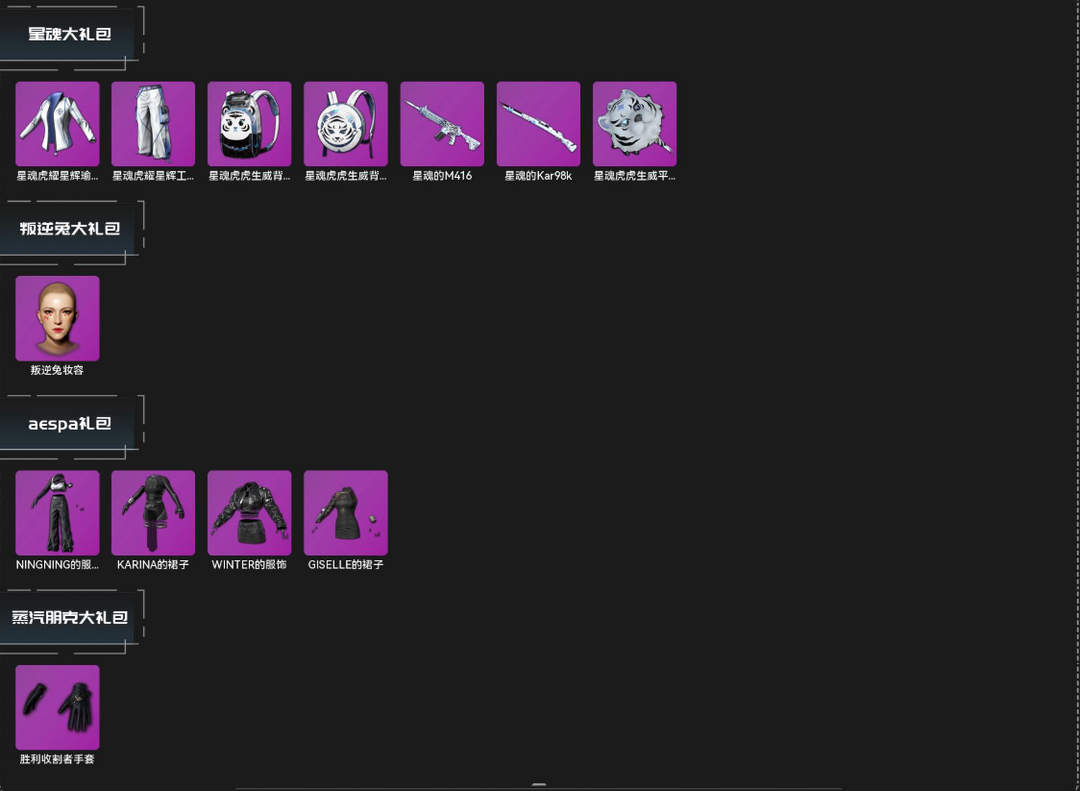Pick the 星魂的Kar98k rifle skin
Viewport: 1080px width, 791px height.
point(539,124)
